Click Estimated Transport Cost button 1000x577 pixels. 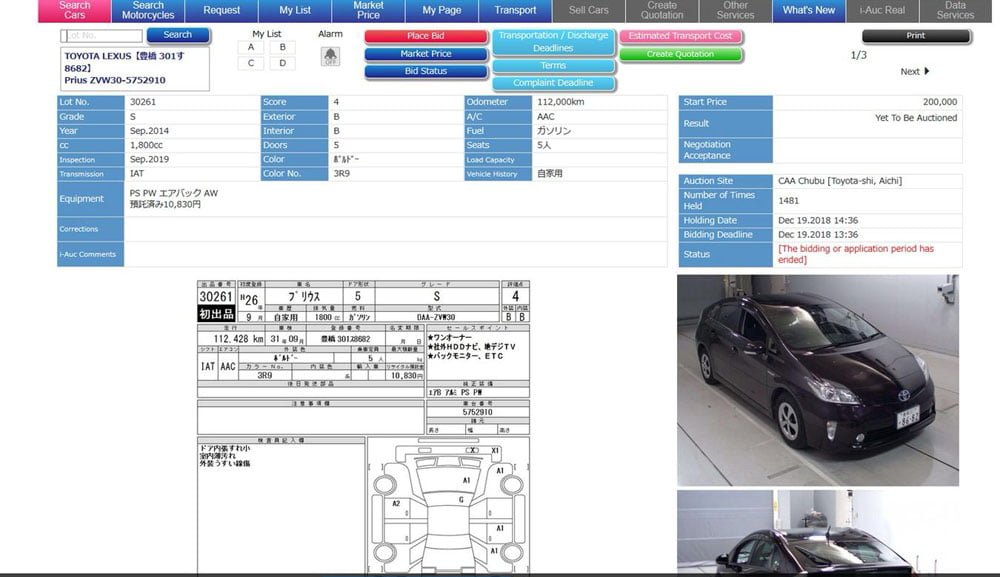click(680, 36)
